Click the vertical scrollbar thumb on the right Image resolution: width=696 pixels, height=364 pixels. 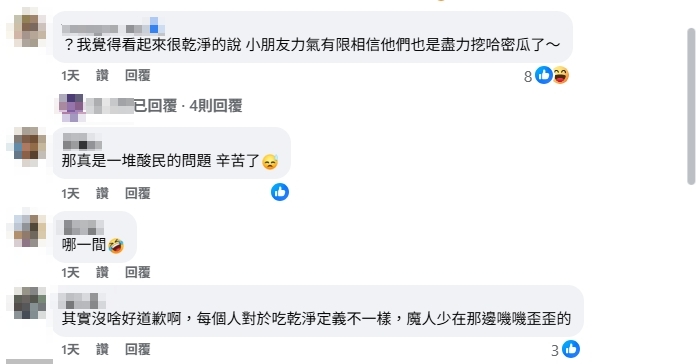[691, 106]
